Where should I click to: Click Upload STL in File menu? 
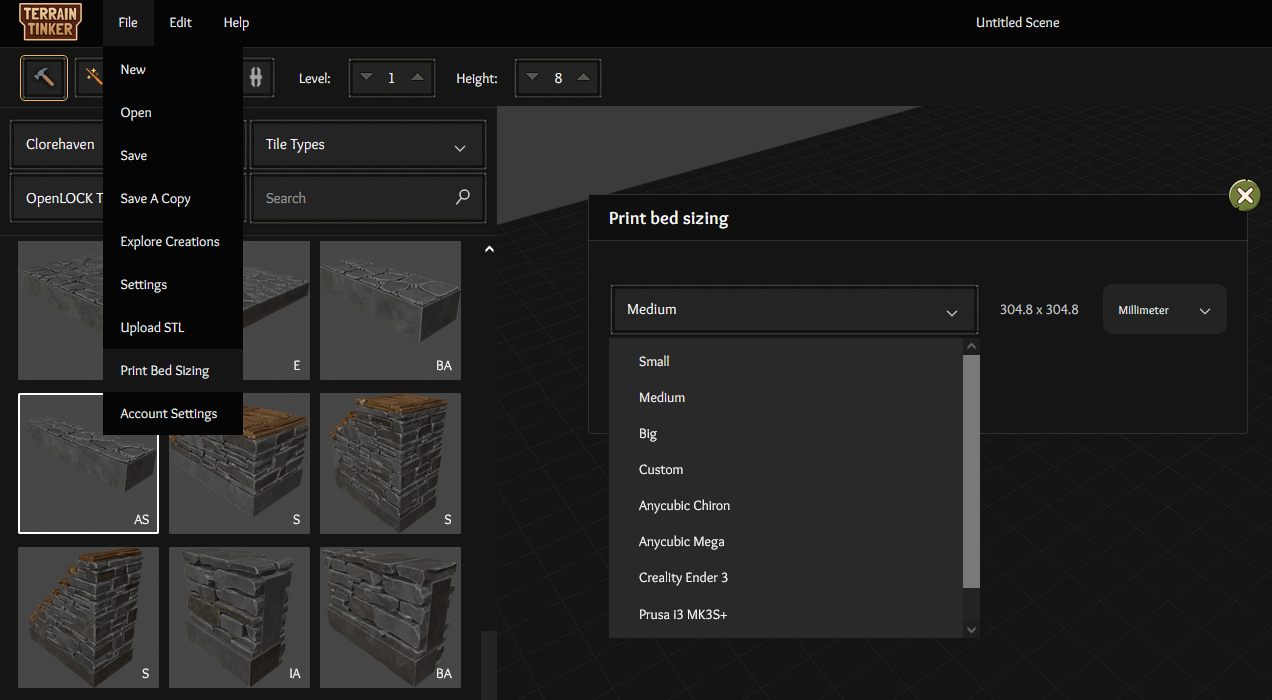pos(152,328)
